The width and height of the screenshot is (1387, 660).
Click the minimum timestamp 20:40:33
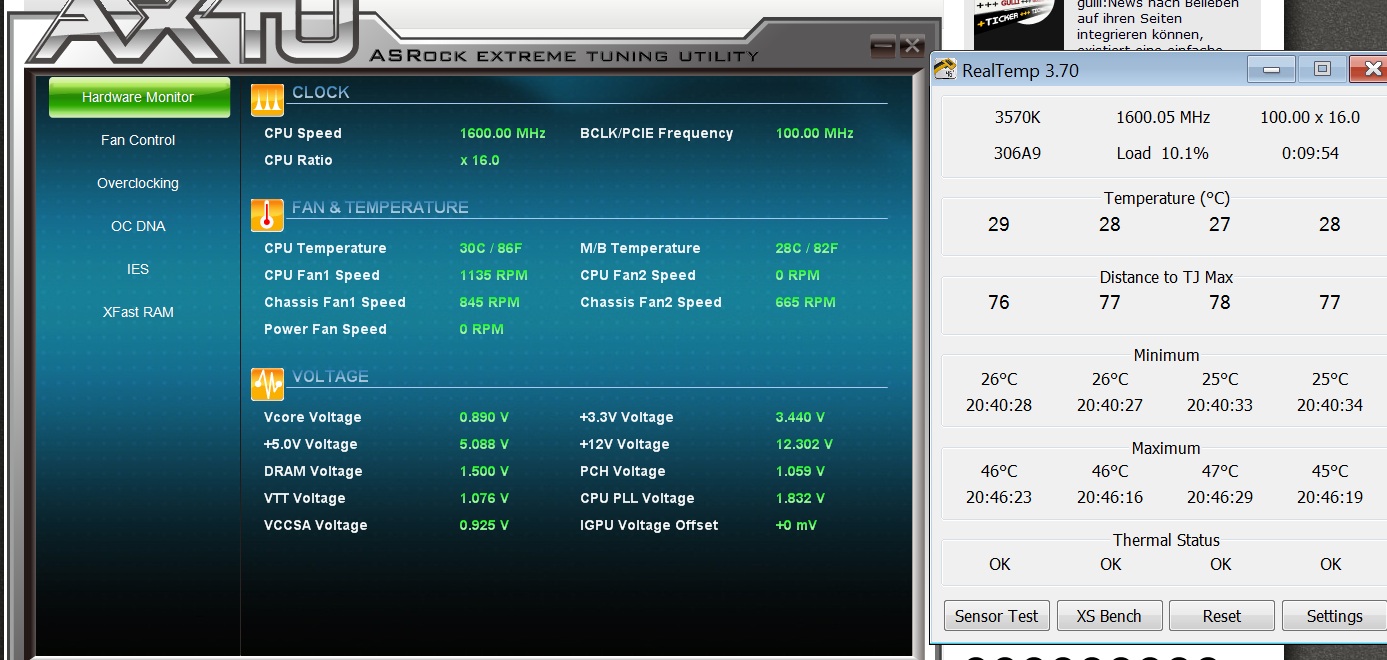click(1220, 405)
